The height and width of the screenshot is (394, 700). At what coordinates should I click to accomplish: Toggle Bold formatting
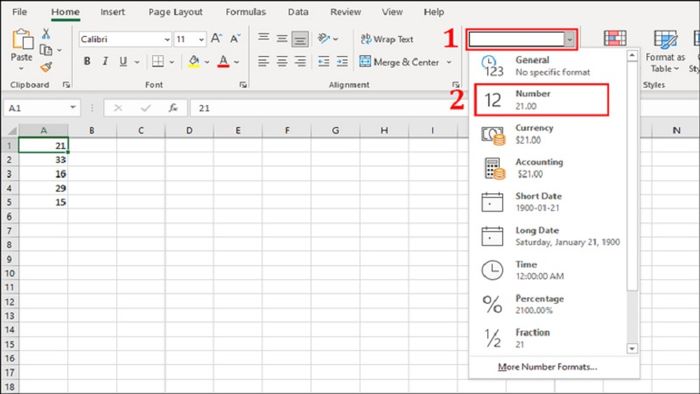coord(87,61)
